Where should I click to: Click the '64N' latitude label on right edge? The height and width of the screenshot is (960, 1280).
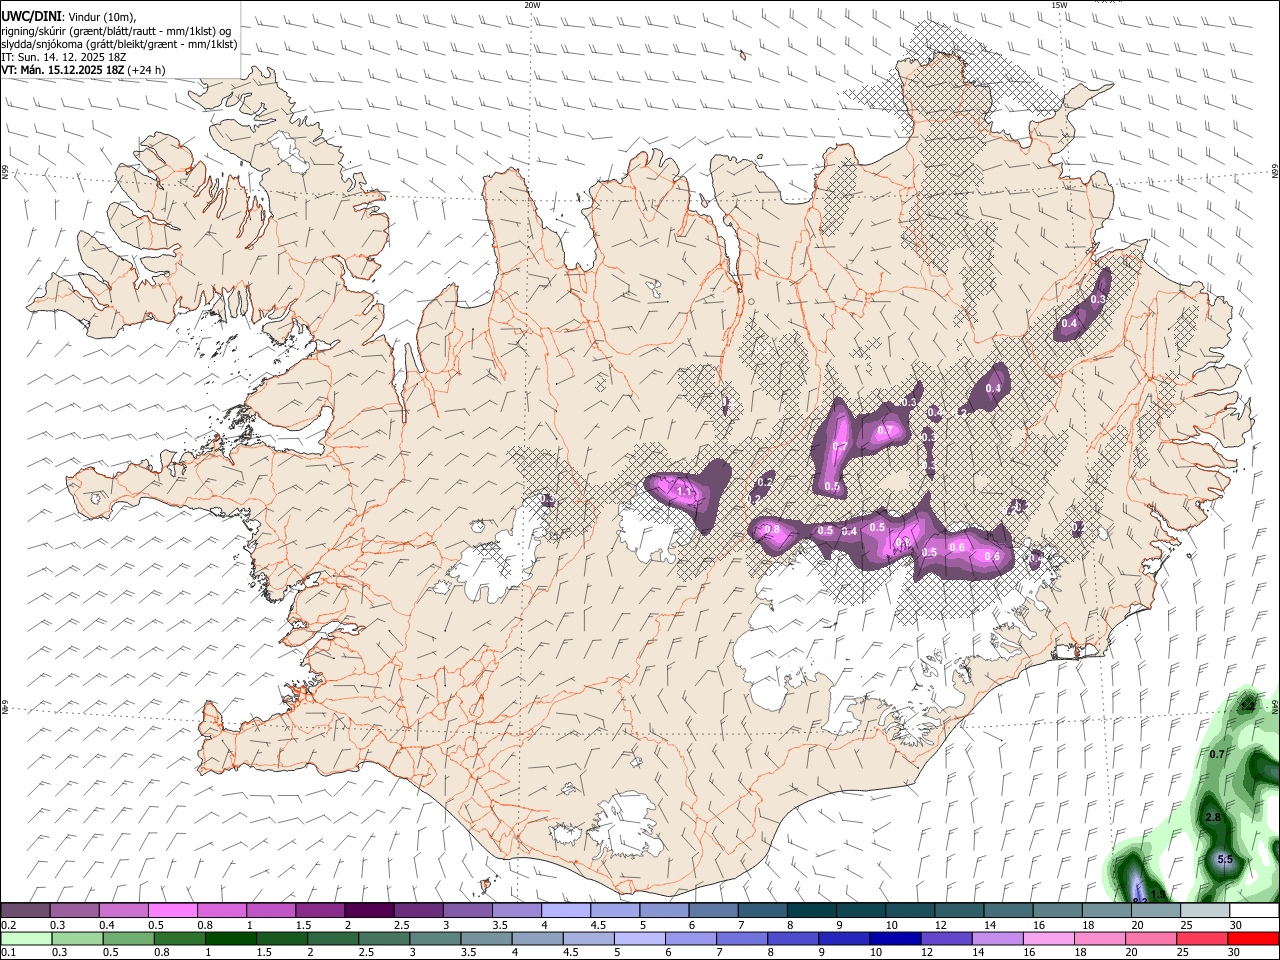coord(1275,707)
